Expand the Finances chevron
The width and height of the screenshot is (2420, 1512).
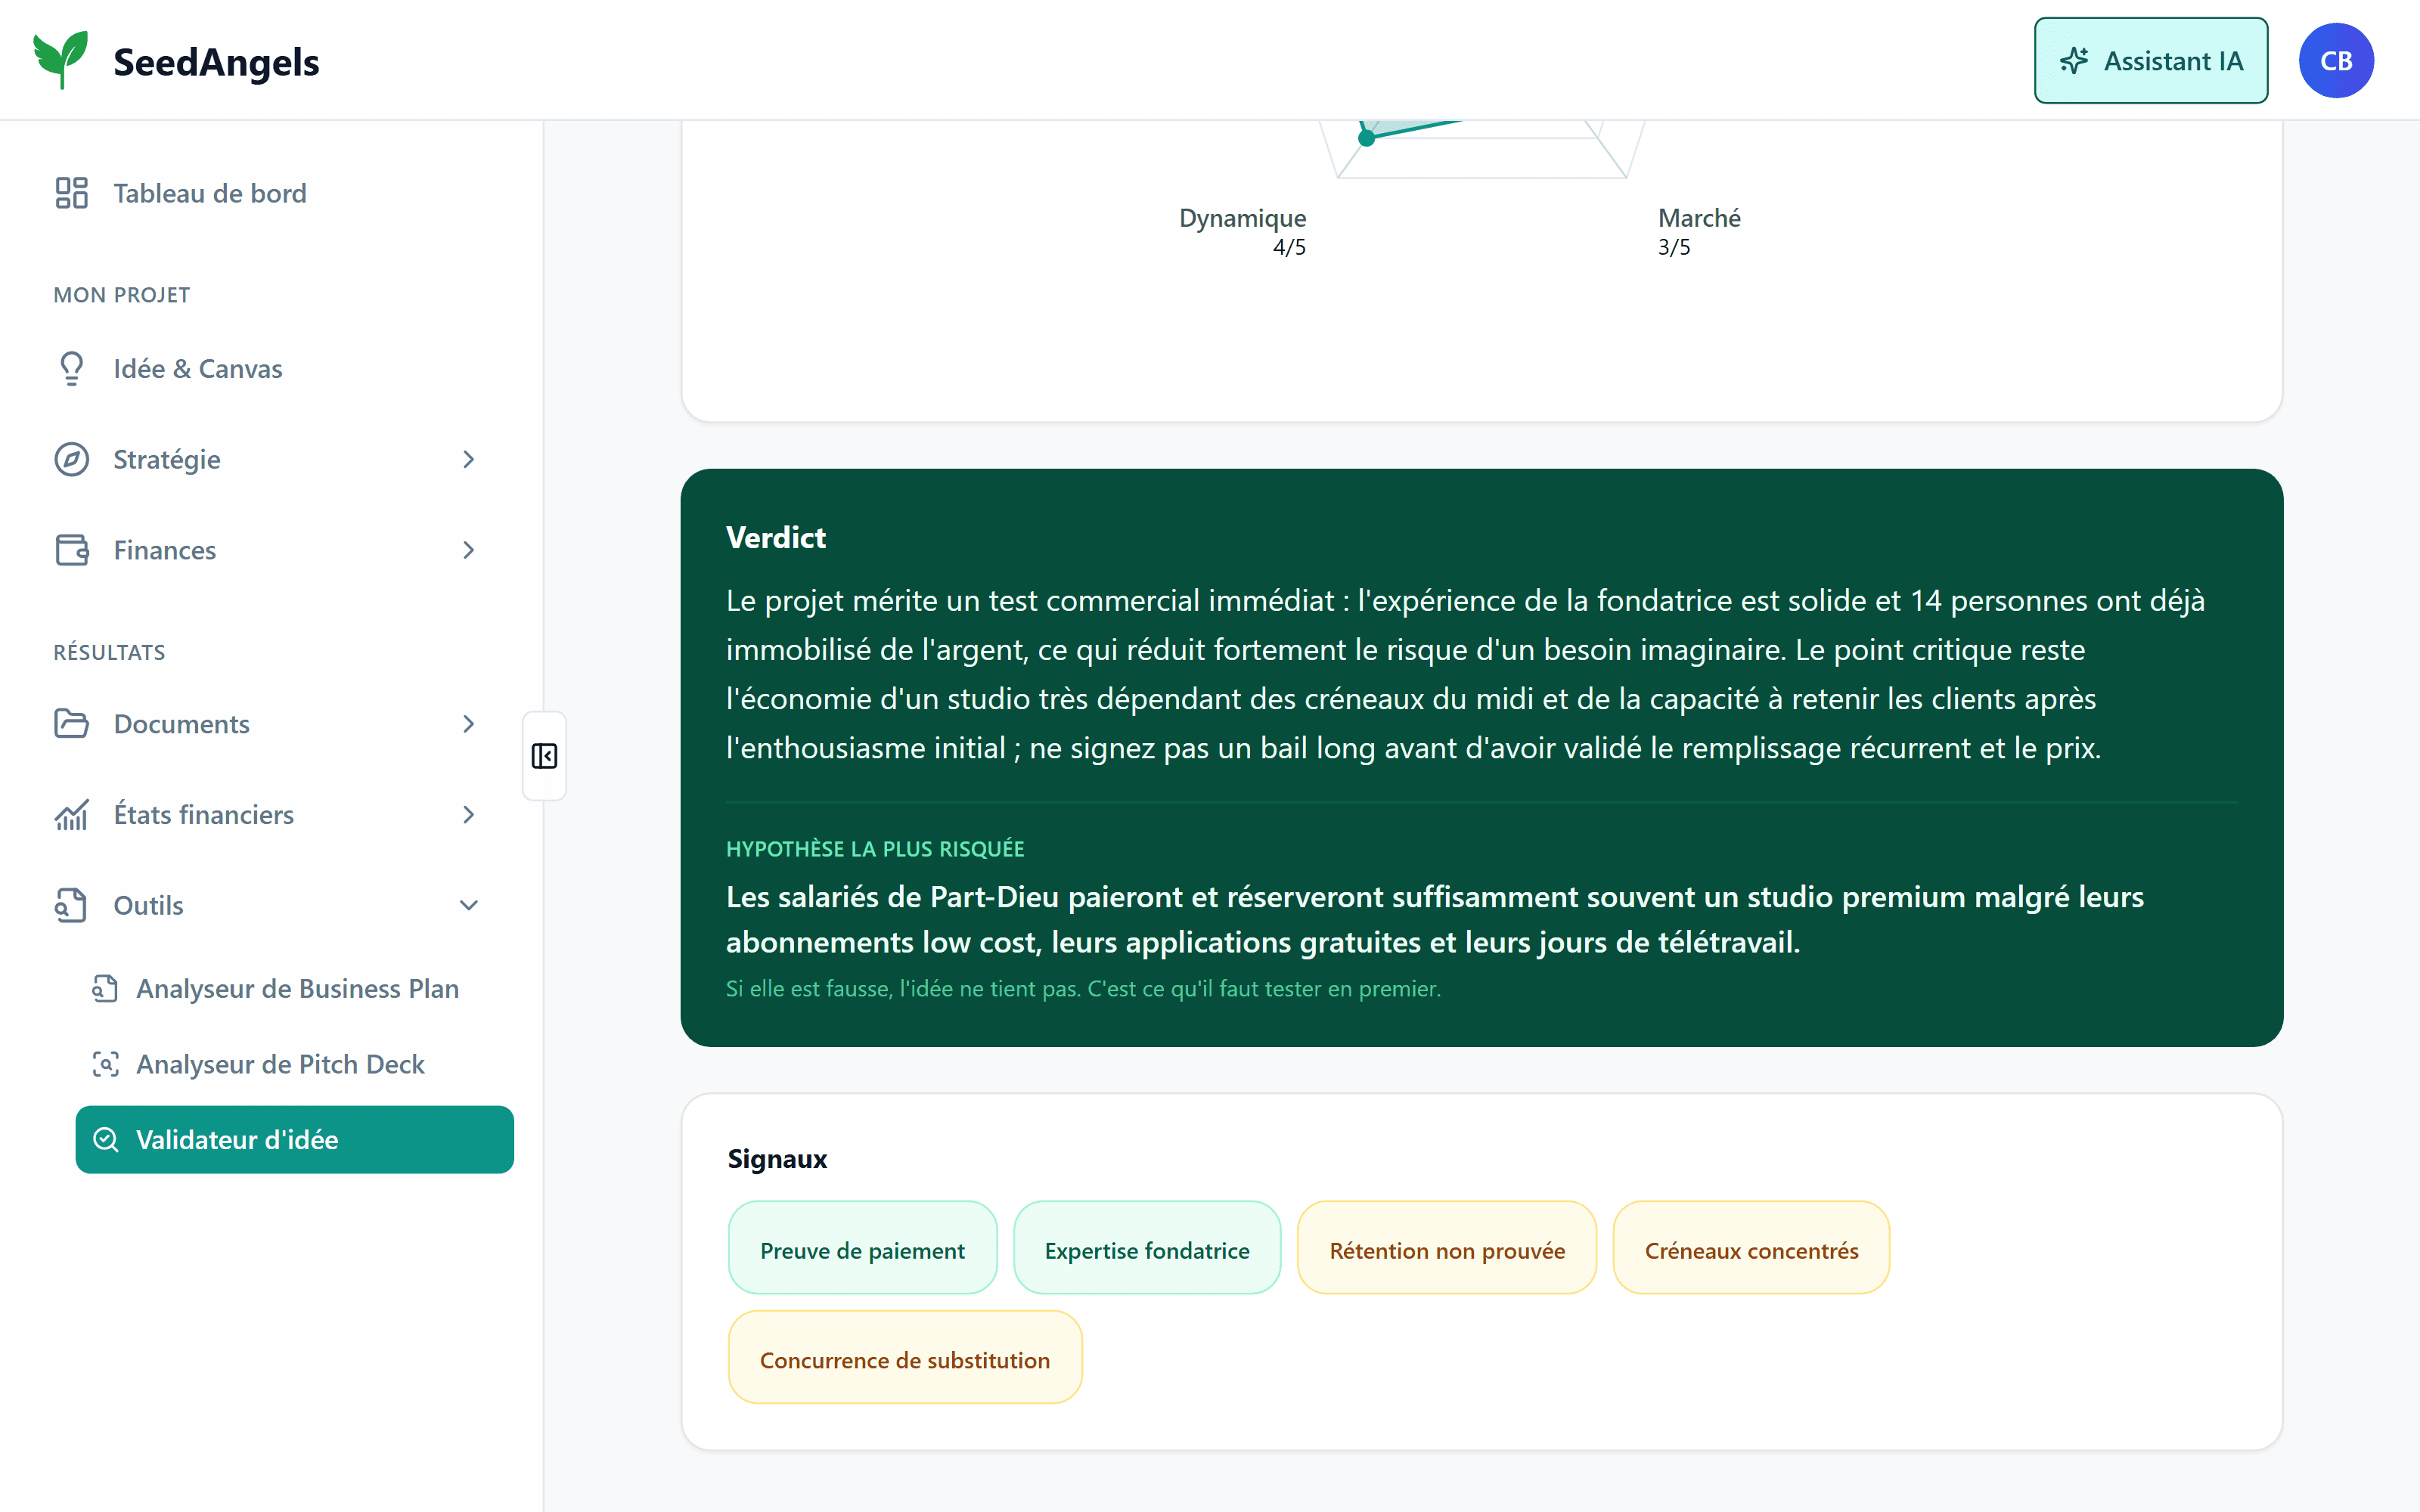468,550
